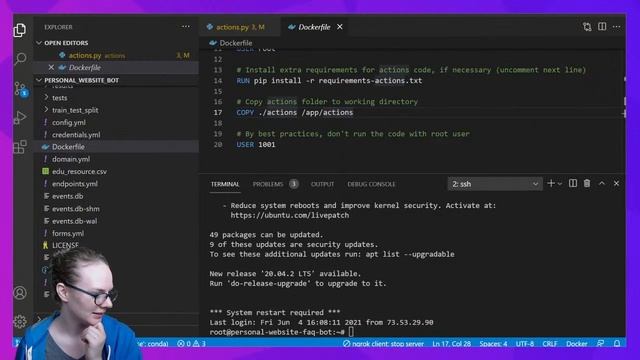This screenshot has width=640, height=360.
Task: Open the Explorer view in activity bar
Action: point(20,30)
